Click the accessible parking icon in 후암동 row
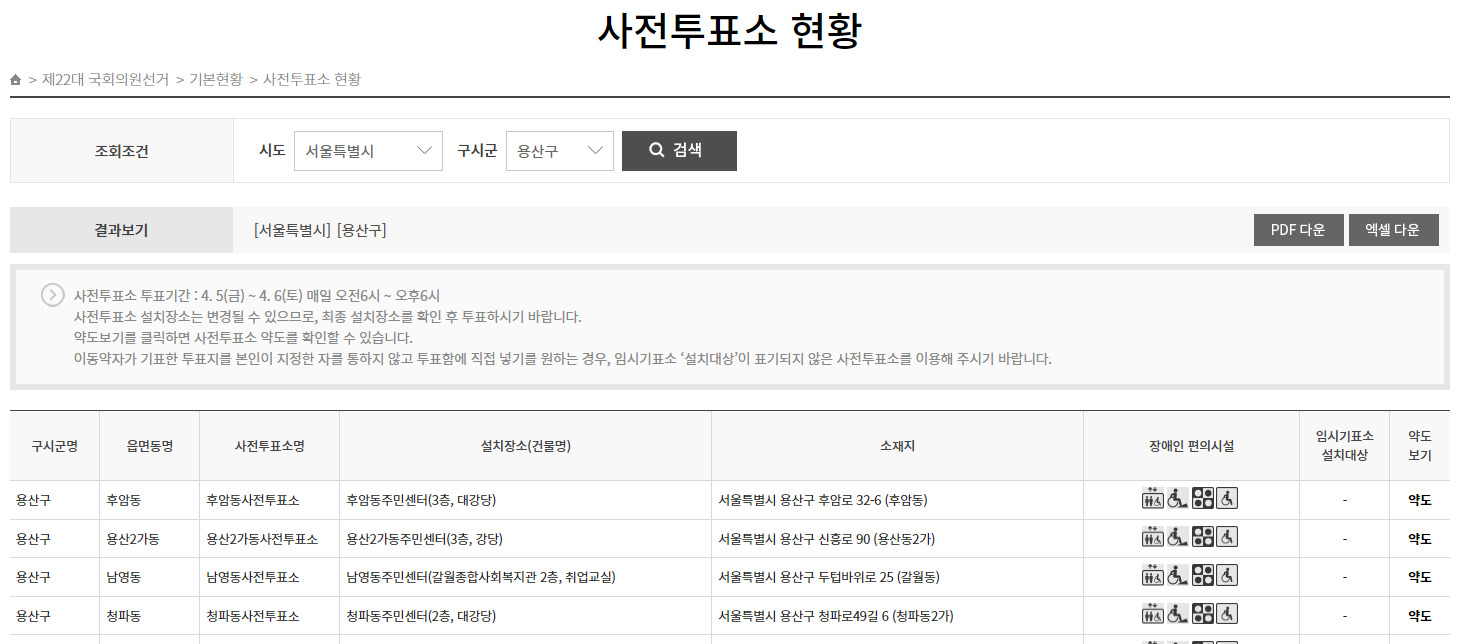1458x644 pixels. click(1226, 498)
